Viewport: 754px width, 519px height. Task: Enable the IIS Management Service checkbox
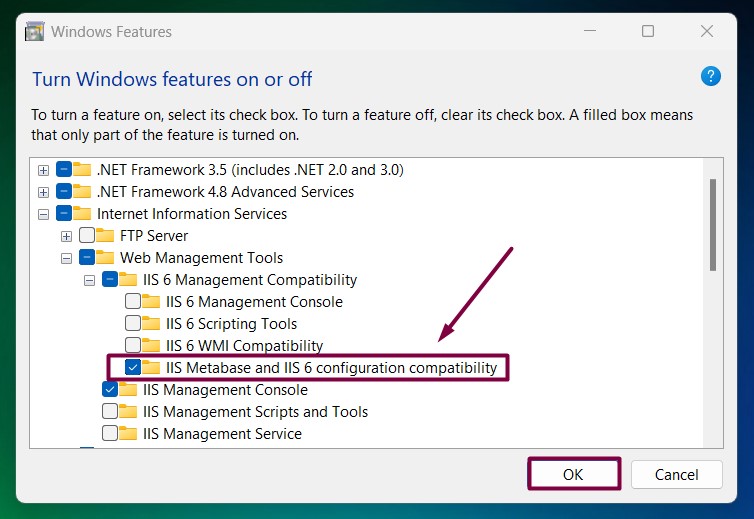pos(110,433)
